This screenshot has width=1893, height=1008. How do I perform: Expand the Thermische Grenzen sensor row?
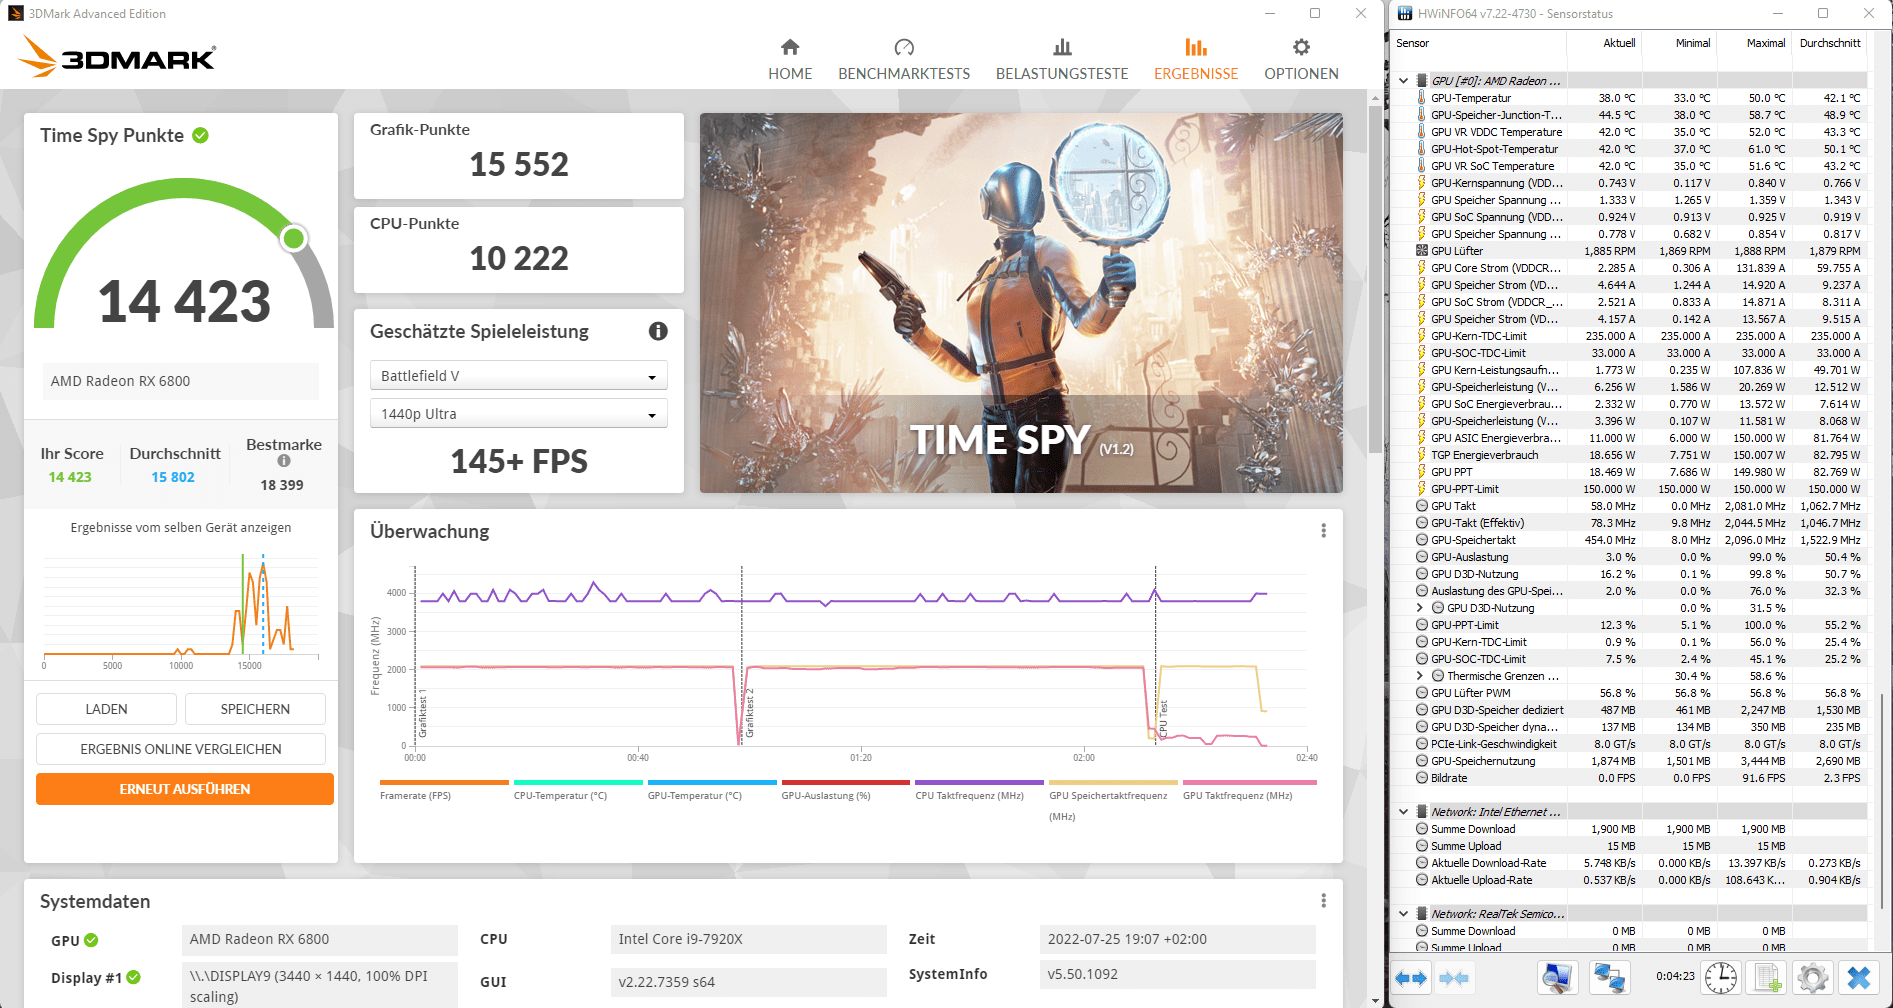coord(1419,676)
